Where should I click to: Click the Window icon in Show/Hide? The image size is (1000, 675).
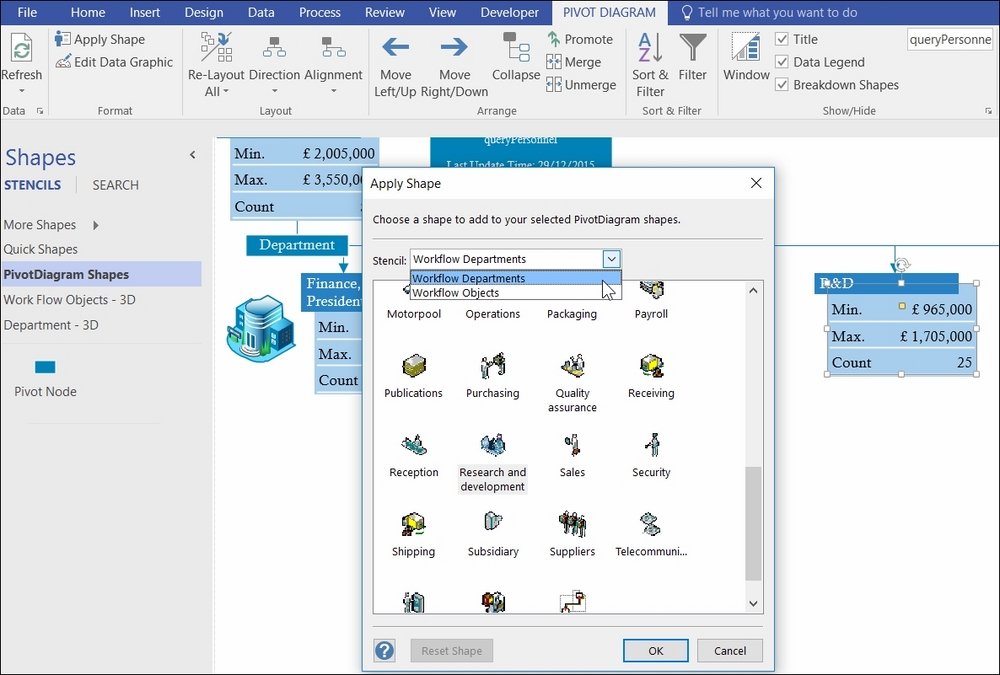[746, 48]
